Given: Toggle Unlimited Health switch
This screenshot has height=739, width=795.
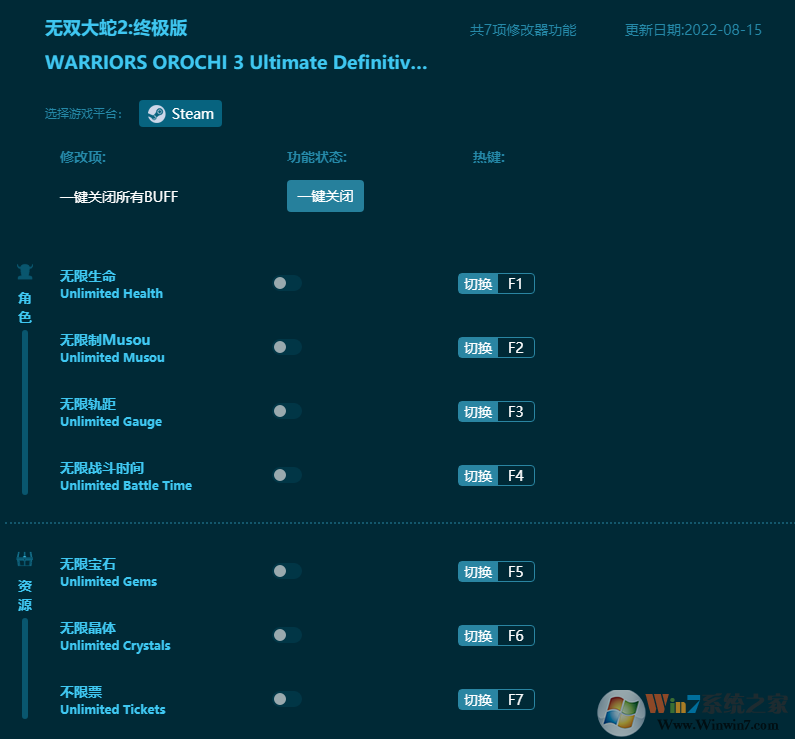Looking at the screenshot, I should (287, 283).
